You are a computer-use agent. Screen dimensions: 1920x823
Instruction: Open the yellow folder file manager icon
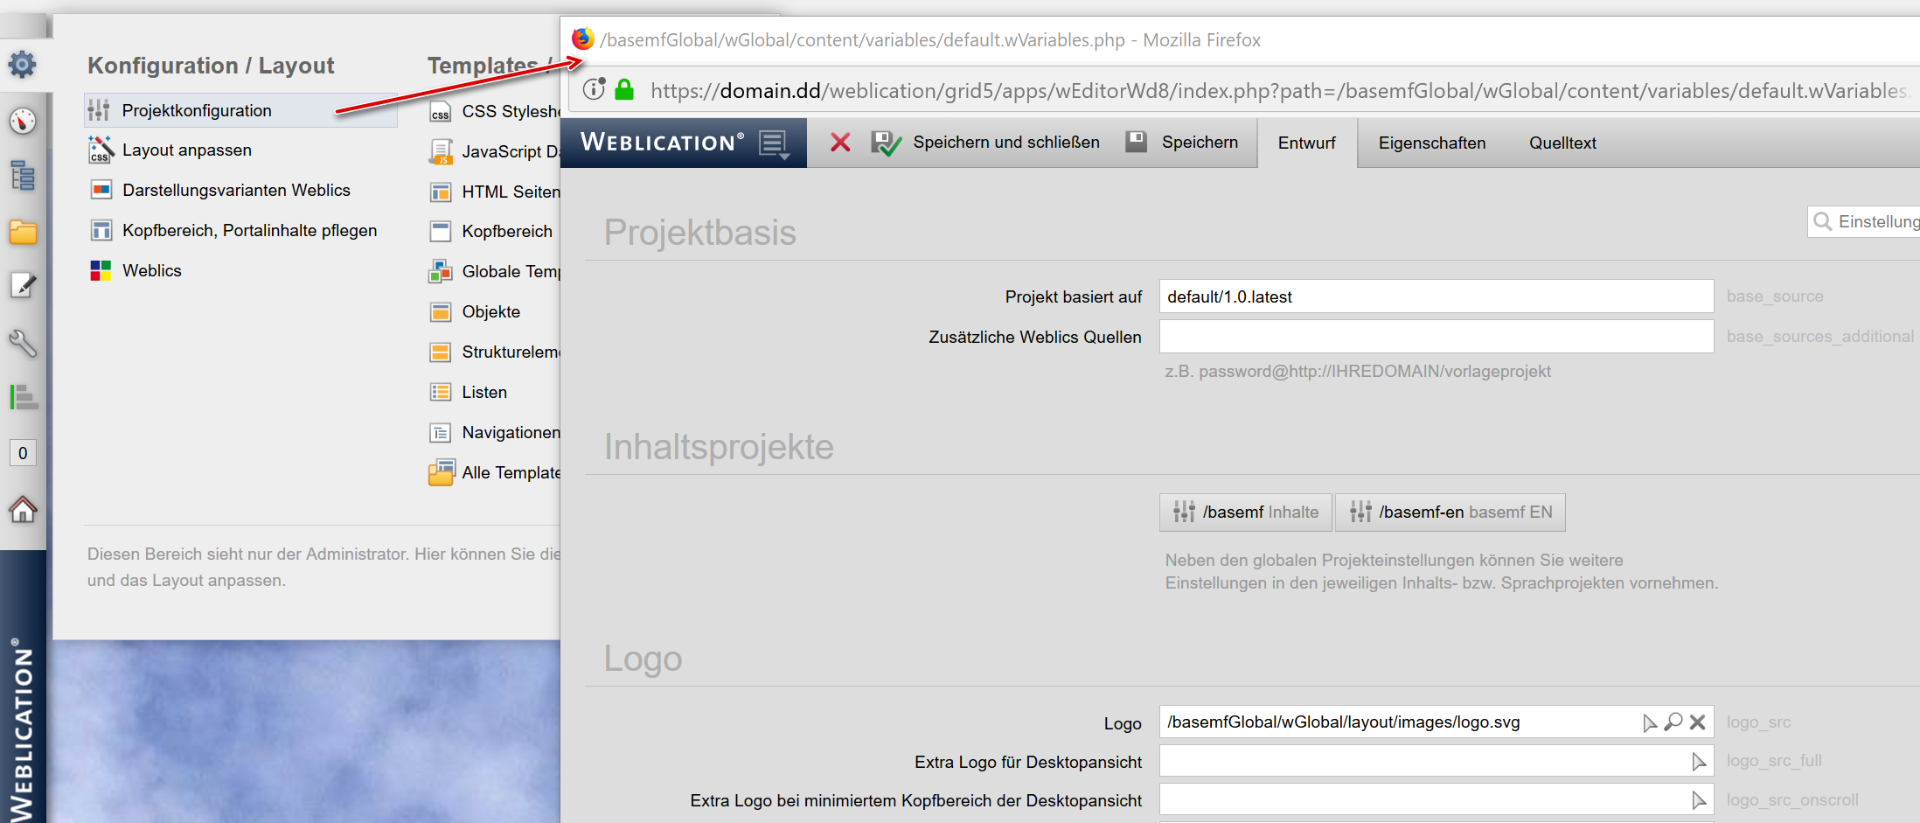coord(23,232)
